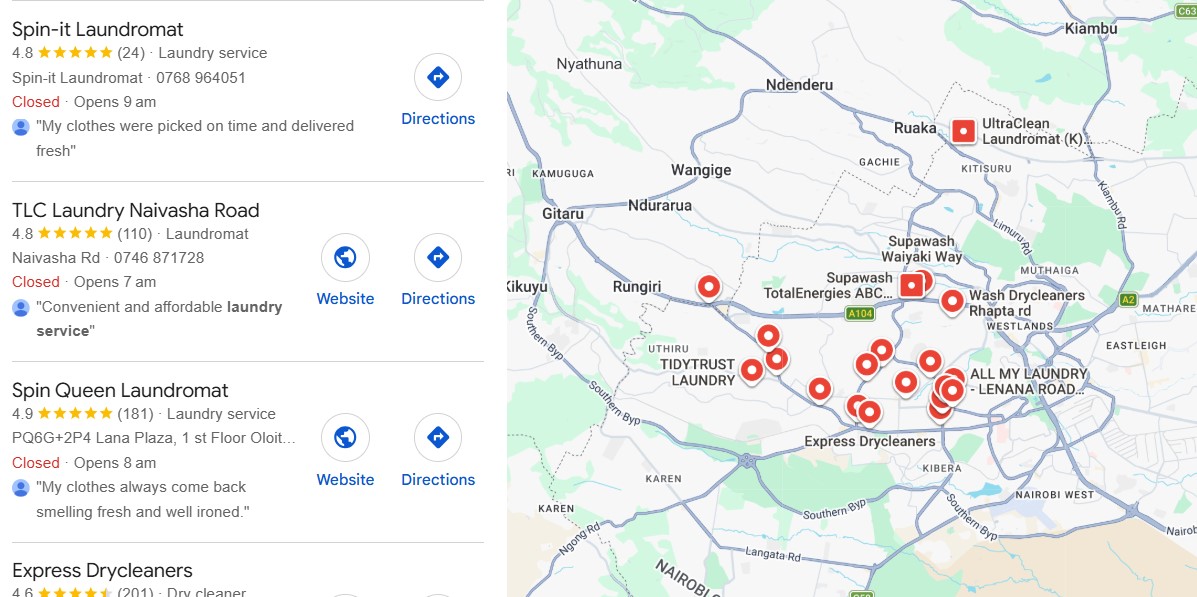The width and height of the screenshot is (1197, 597).
Task: Click Spin-it Laundromat phone number 0768 964051
Action: point(201,77)
